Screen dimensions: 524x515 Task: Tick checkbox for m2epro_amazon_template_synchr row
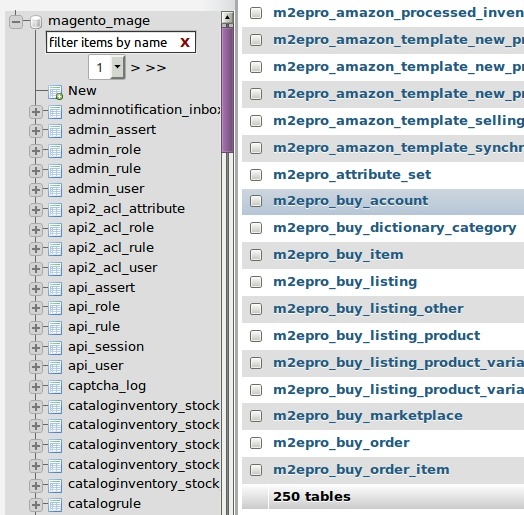[x=256, y=148]
